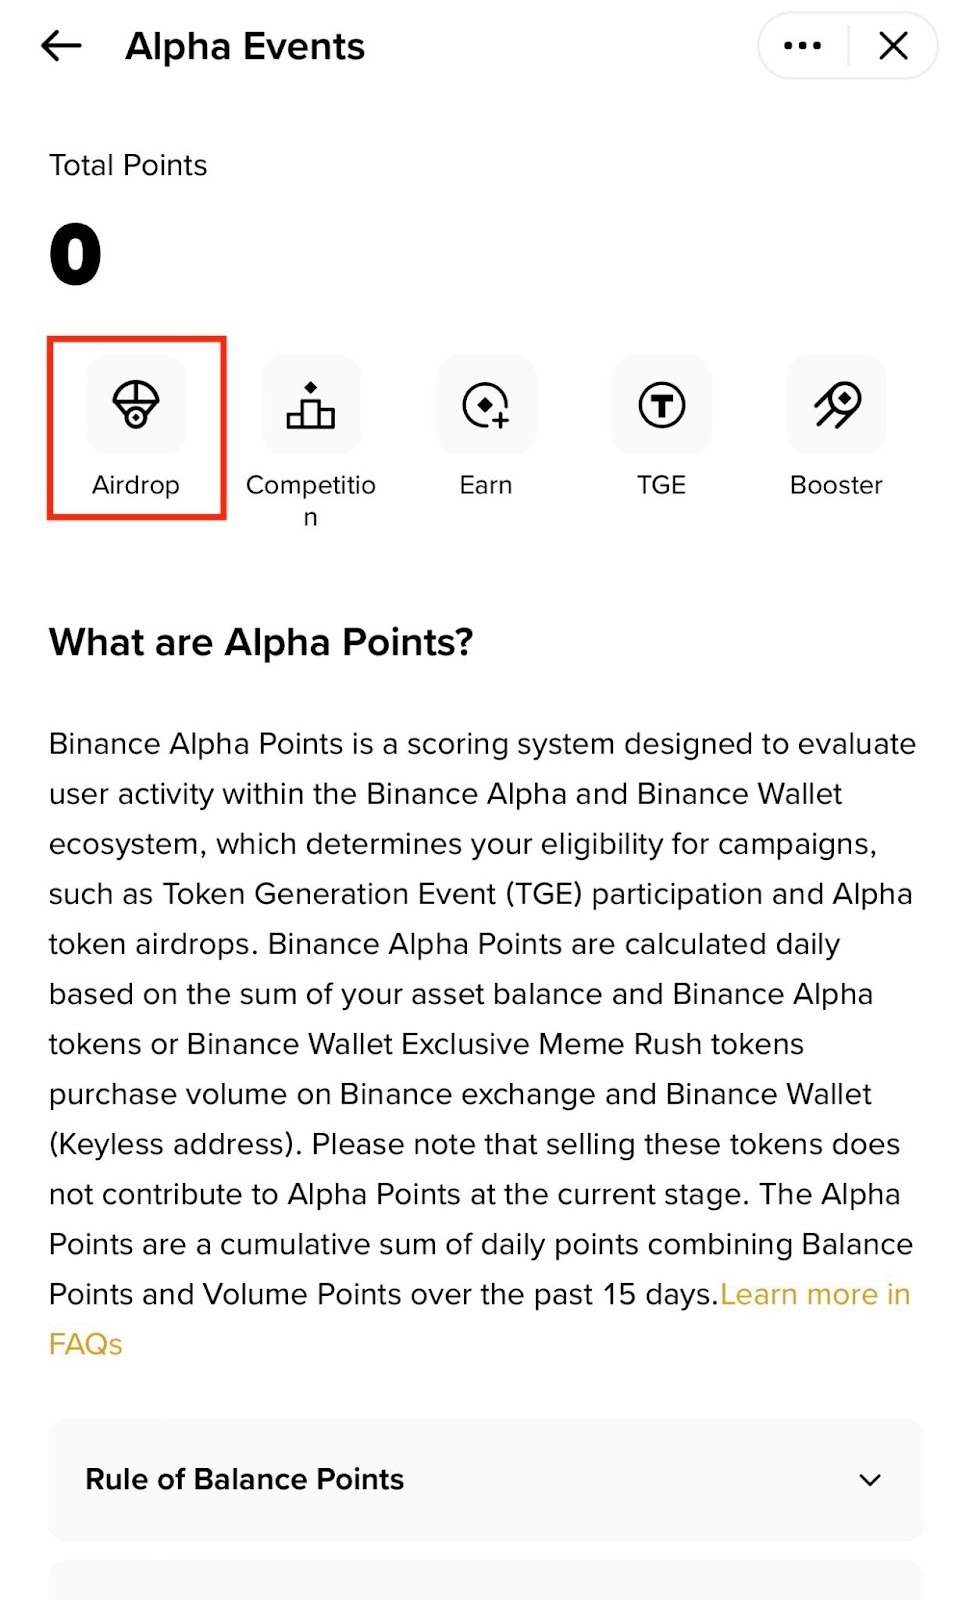Tap the Total Points label
Screen dimensions: 973x1600
coord(128,165)
